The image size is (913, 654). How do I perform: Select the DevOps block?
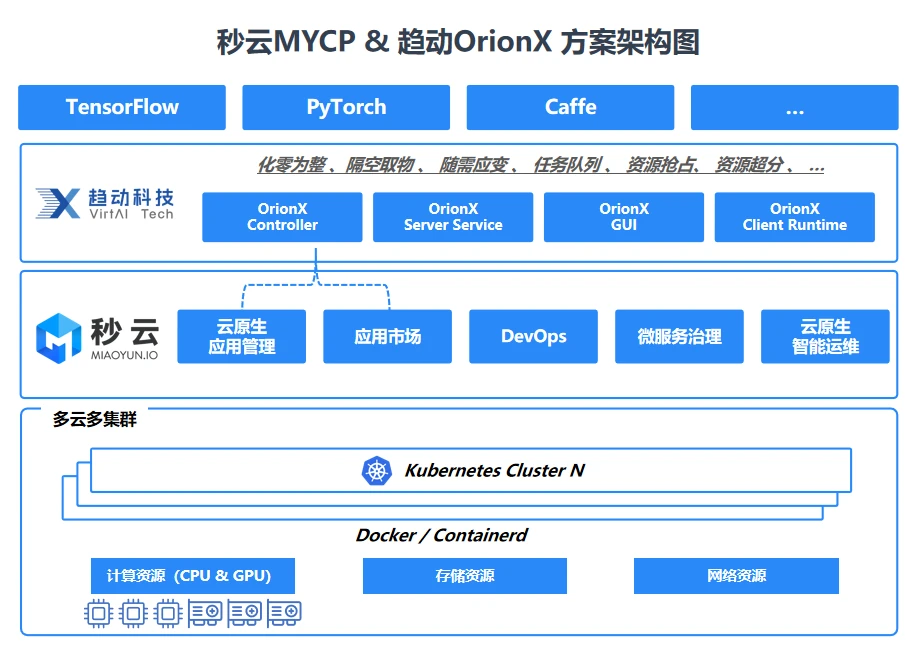tap(533, 336)
